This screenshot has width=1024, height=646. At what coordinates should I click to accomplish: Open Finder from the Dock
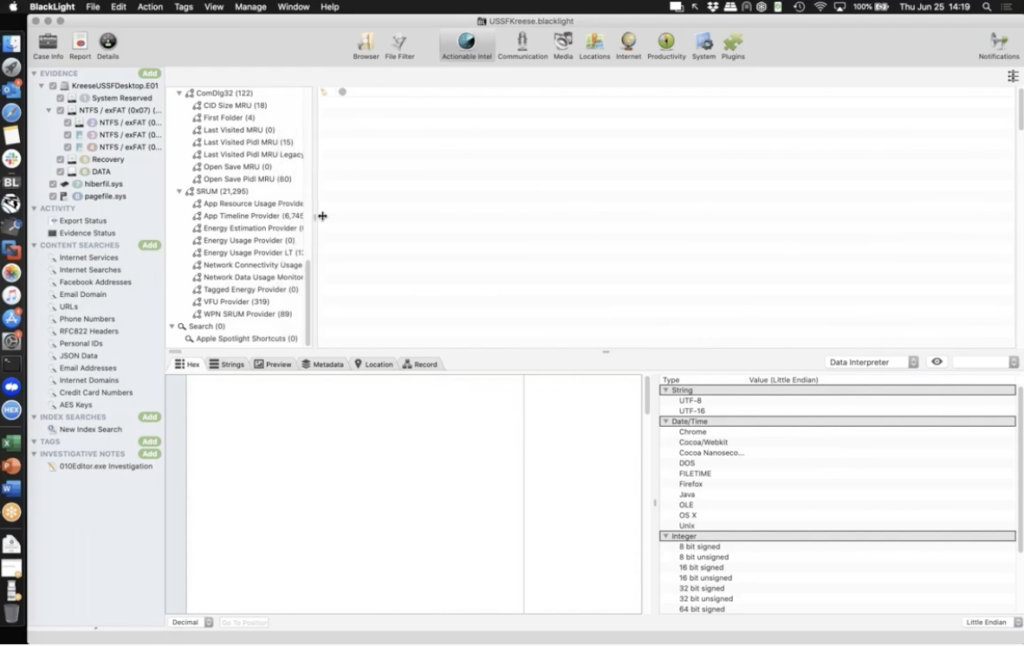11,44
